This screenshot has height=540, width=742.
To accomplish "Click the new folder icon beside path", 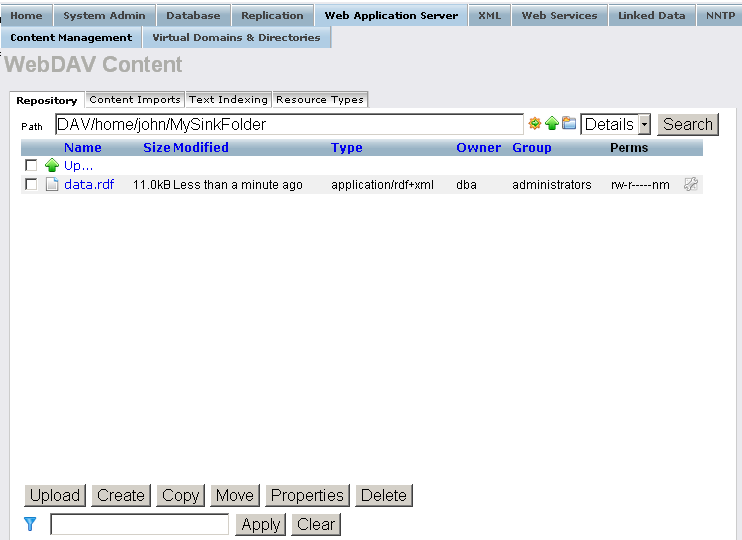I will pyautogui.click(x=569, y=124).
